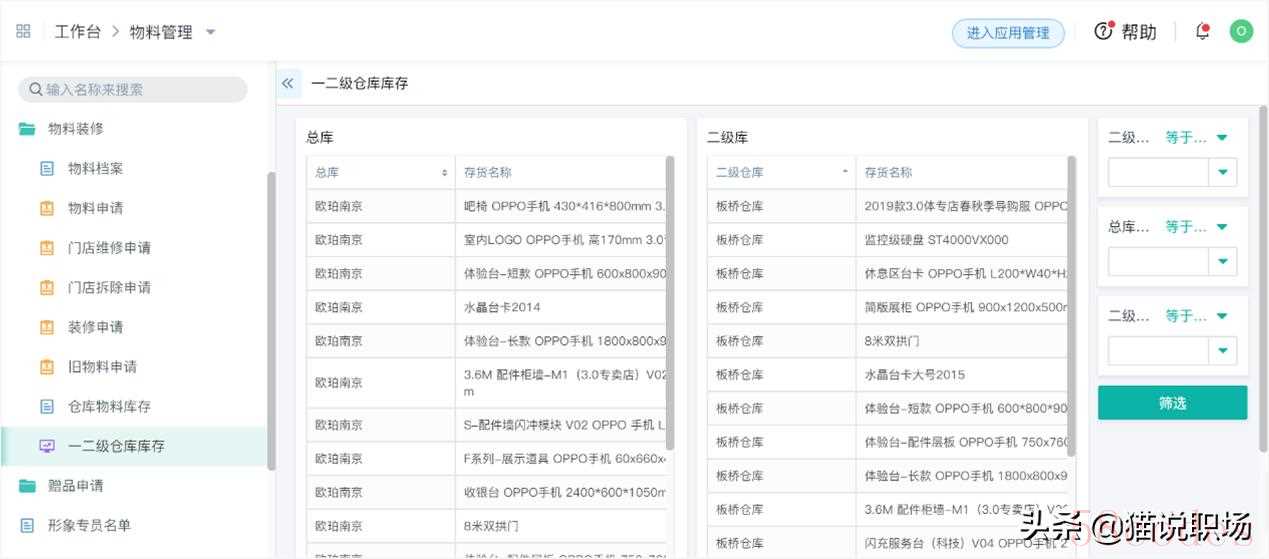The height and width of the screenshot is (559, 1269).
Task: Click the 旧物料申请 form icon
Action: click(x=47, y=366)
